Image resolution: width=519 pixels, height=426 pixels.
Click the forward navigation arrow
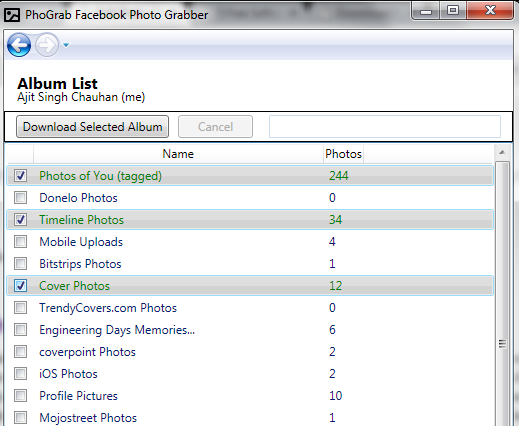(x=46, y=45)
